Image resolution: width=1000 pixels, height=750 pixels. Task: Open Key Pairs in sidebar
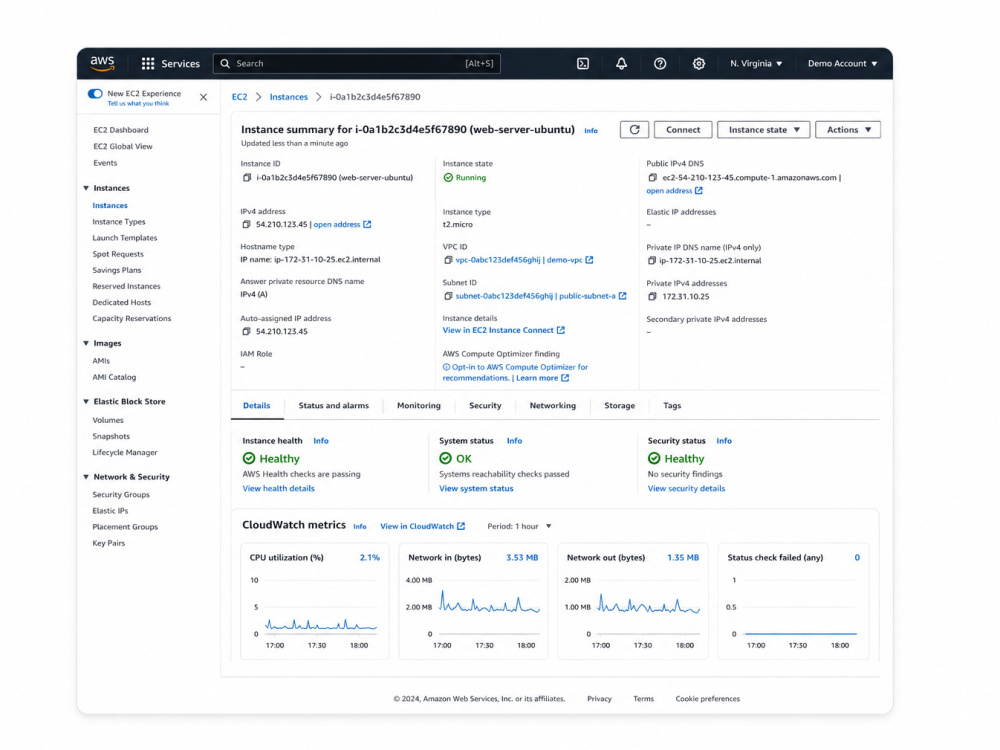click(x=108, y=543)
